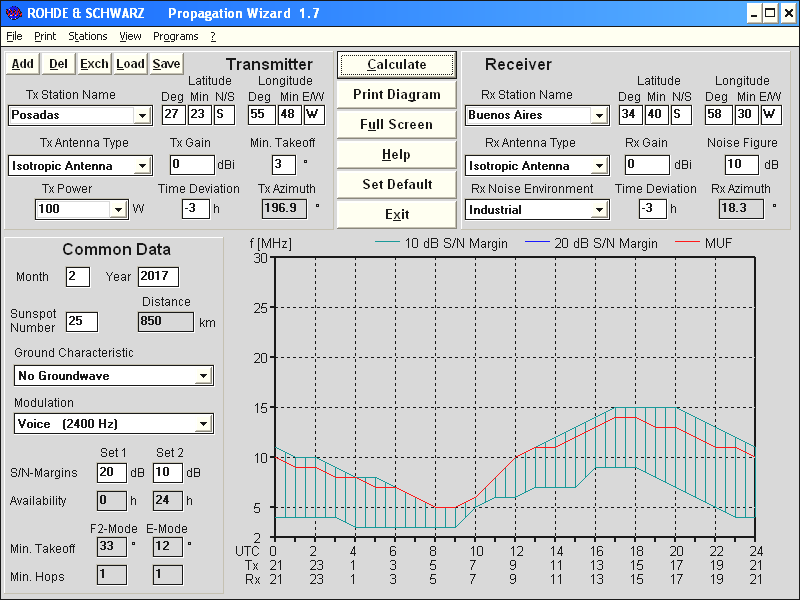800x600 pixels.
Task: Minimize the Propagation Wizard window
Action: [755, 13]
